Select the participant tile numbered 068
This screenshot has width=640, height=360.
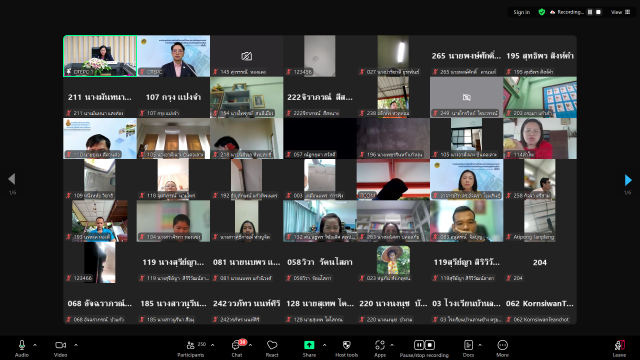click(x=100, y=304)
